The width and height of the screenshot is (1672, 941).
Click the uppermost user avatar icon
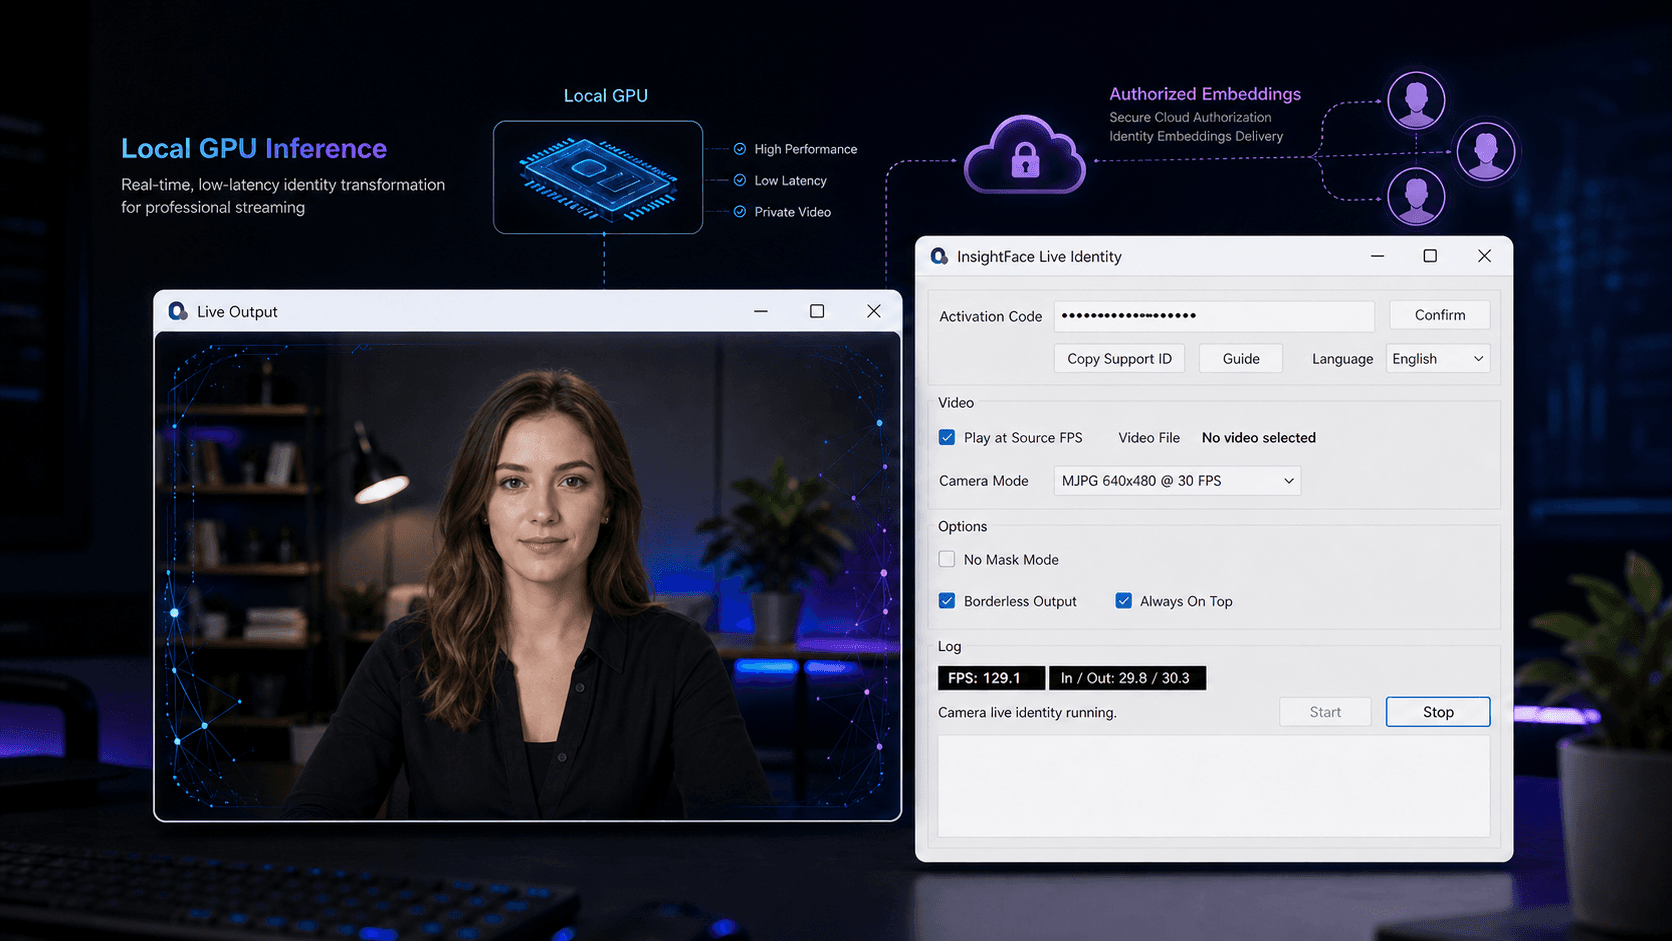[1416, 101]
